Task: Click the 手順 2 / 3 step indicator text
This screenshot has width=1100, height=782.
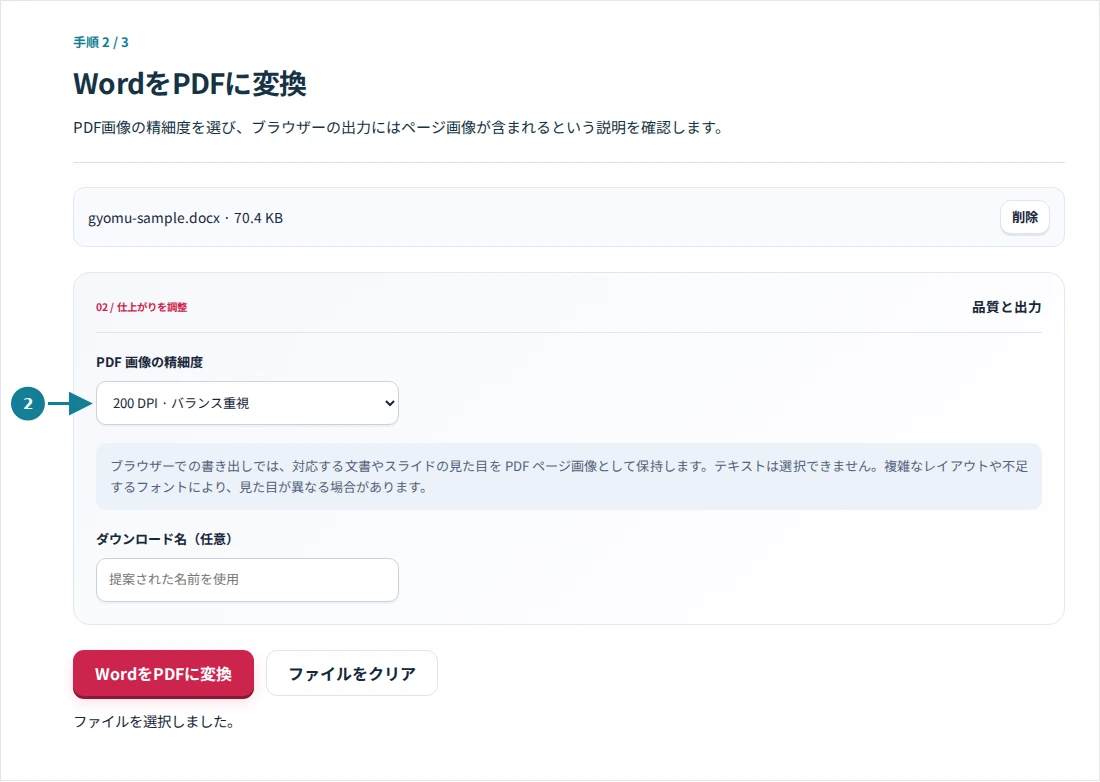Action: point(101,42)
